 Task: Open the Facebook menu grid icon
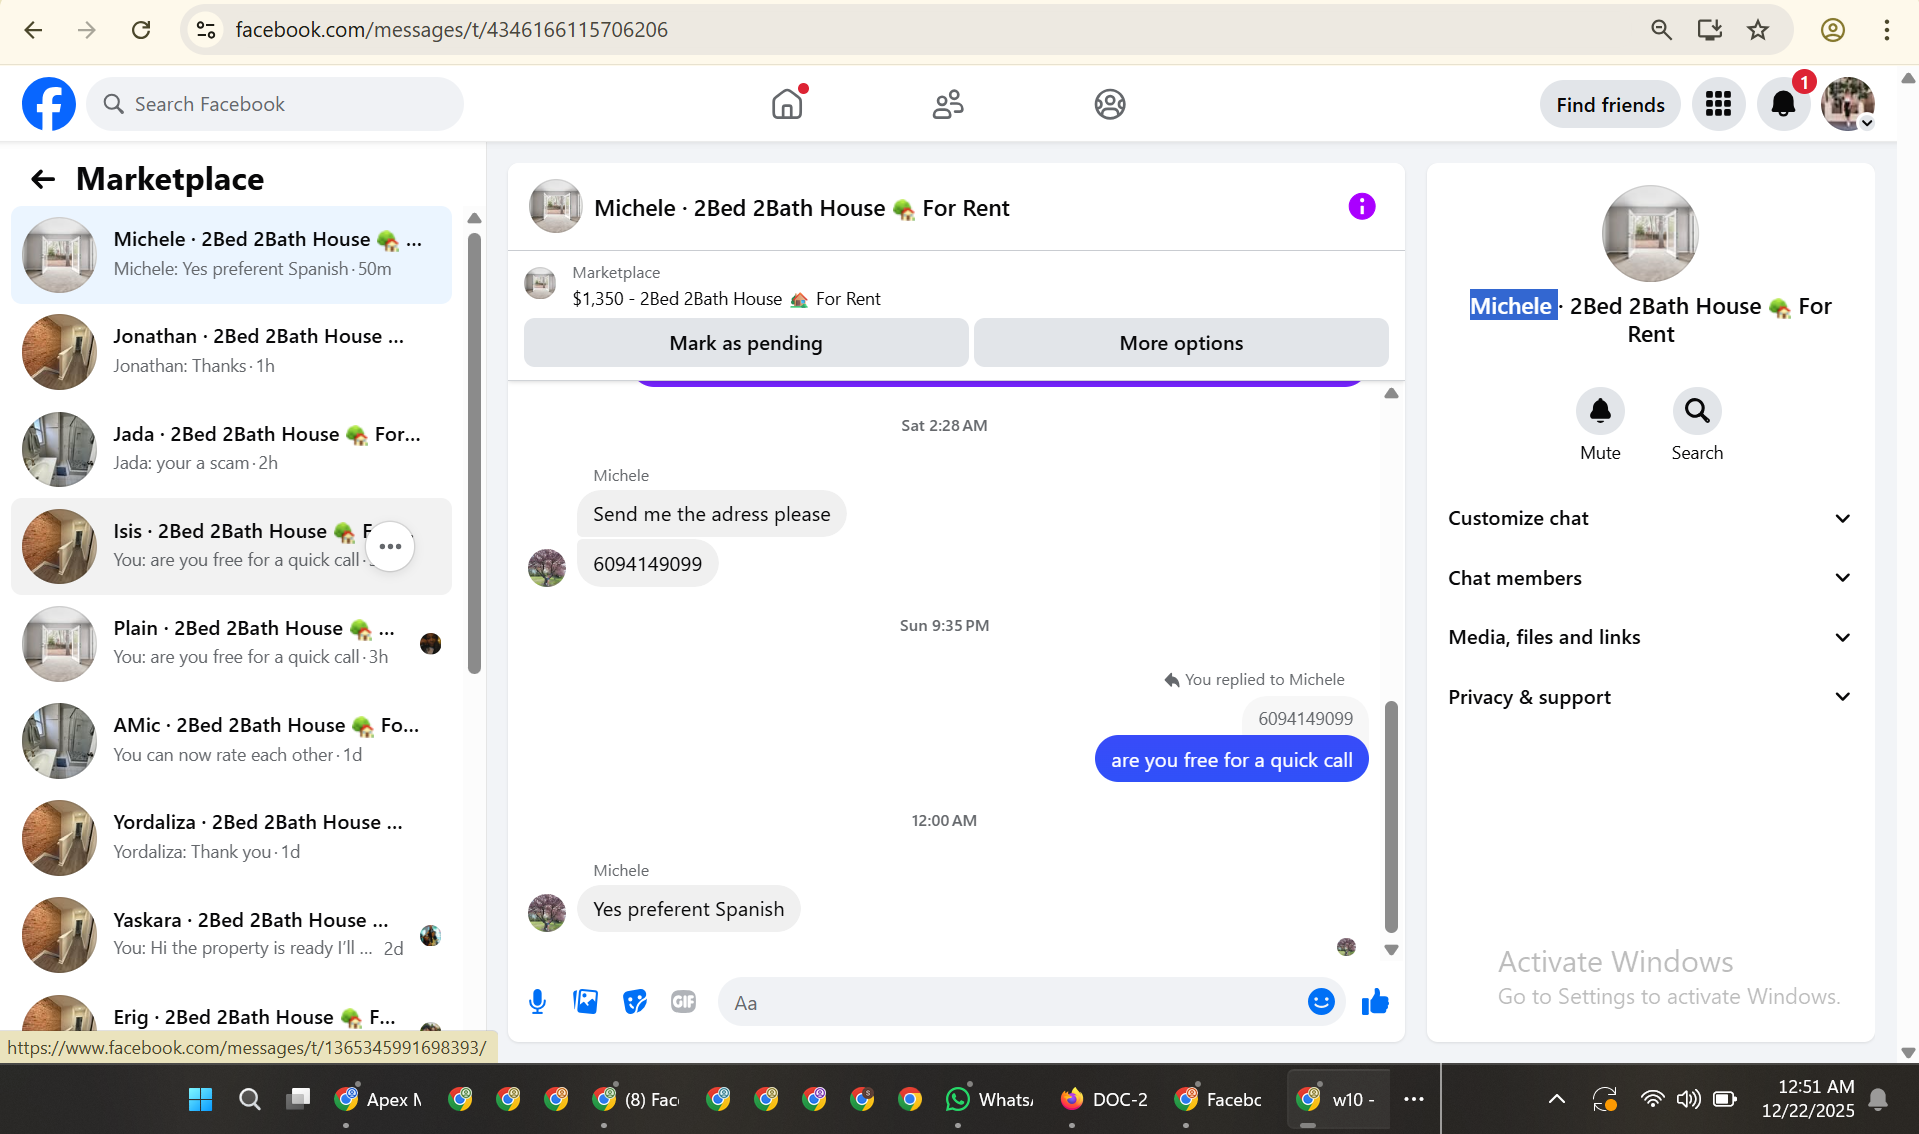1718,104
